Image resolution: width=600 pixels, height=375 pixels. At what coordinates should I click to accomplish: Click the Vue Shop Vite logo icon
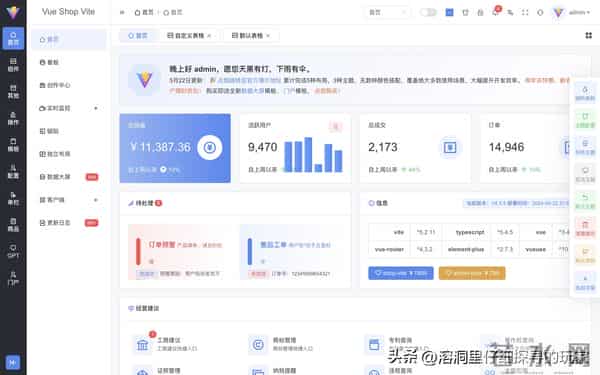coord(13,12)
